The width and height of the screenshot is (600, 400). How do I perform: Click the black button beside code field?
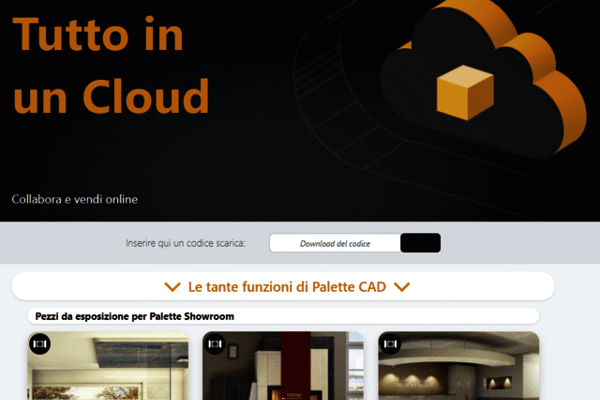(420, 243)
